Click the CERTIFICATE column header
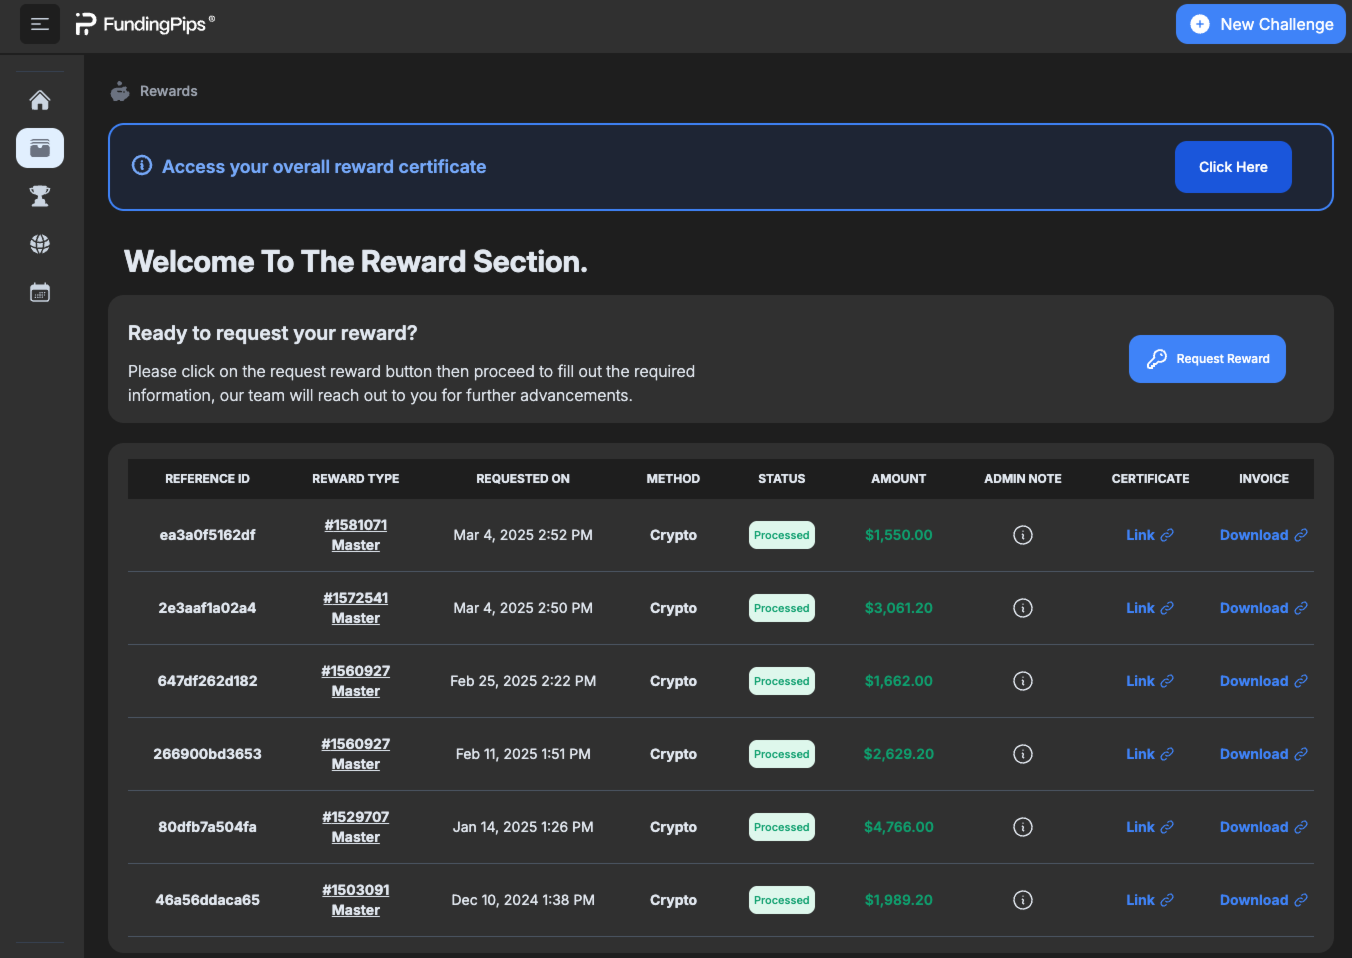Screen dimensions: 1352x958 click(1150, 479)
